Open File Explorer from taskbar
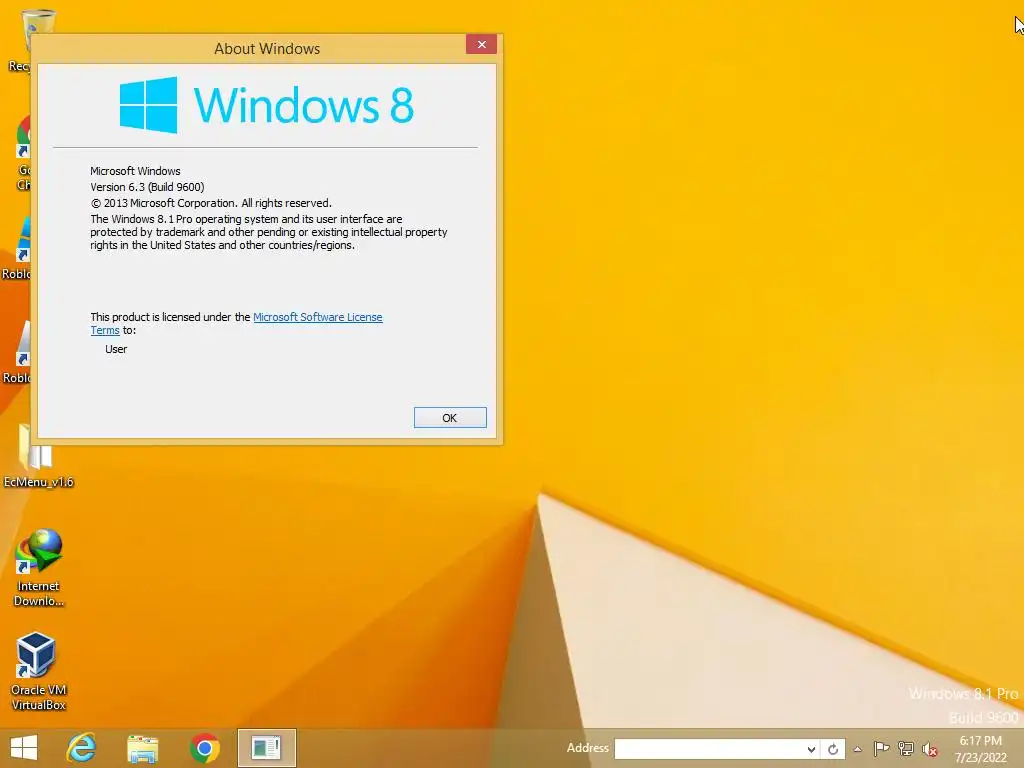 (142, 748)
